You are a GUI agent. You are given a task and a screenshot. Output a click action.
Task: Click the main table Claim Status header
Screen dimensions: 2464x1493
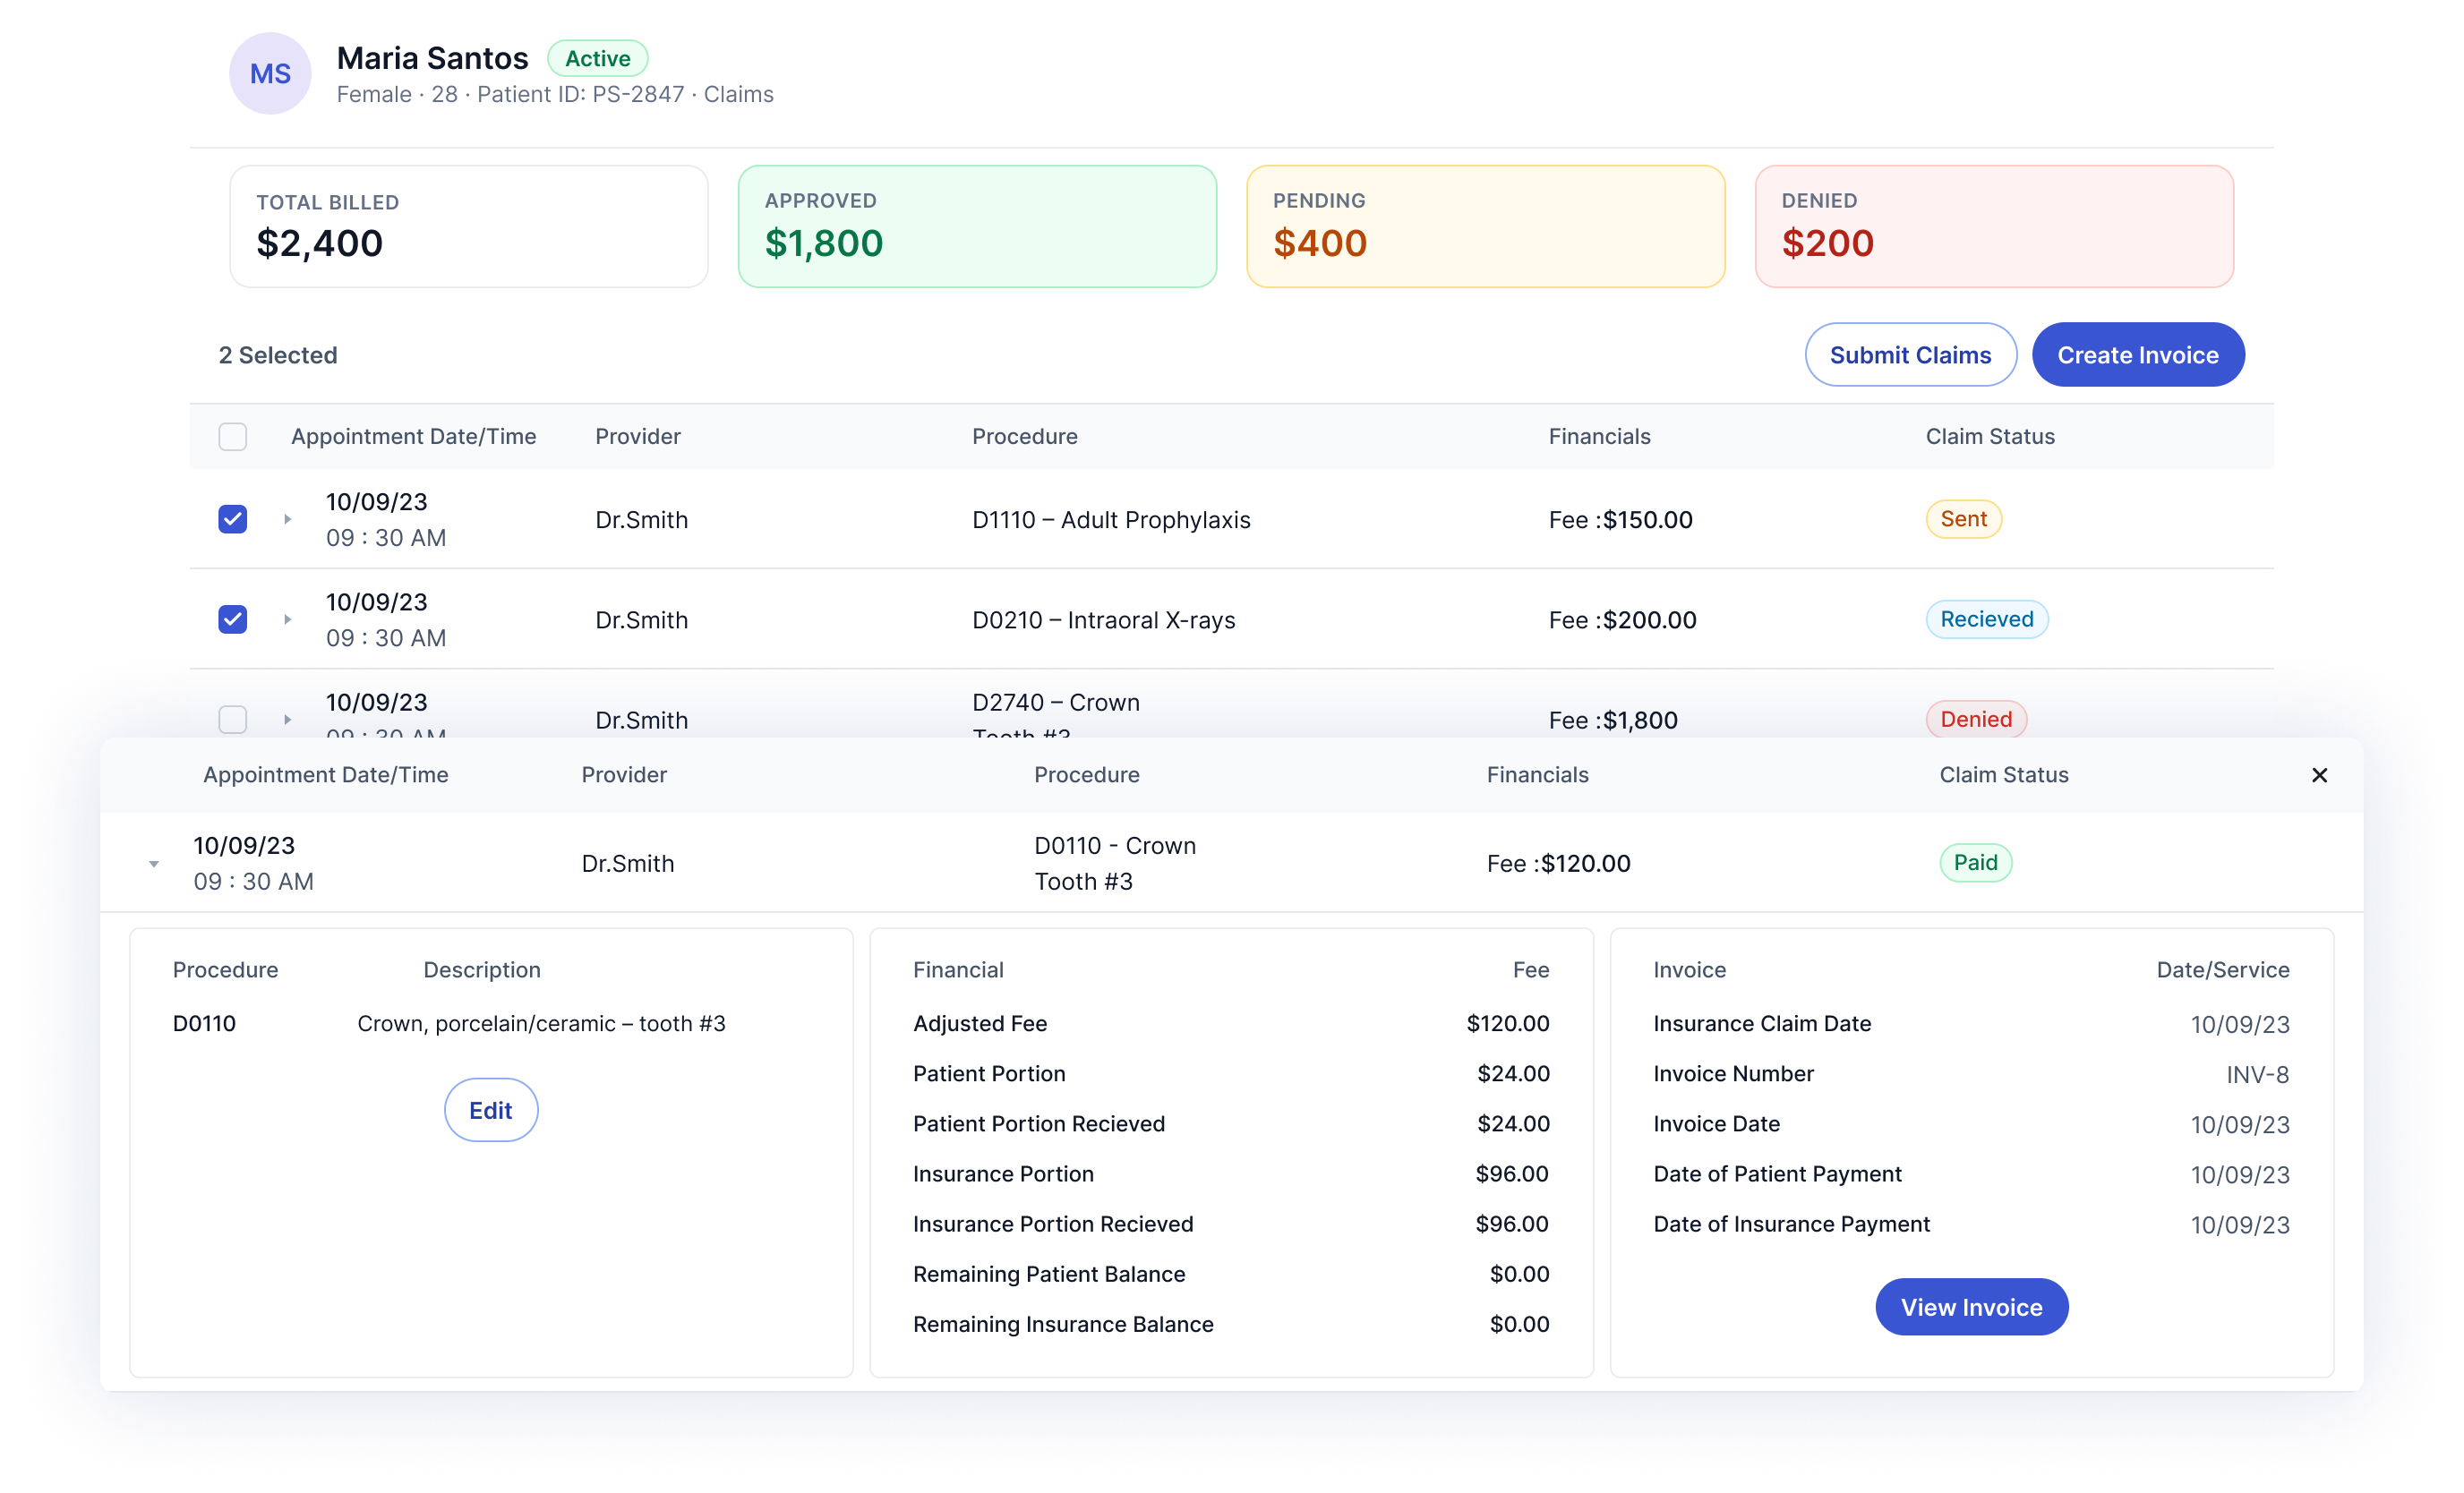click(x=1990, y=436)
